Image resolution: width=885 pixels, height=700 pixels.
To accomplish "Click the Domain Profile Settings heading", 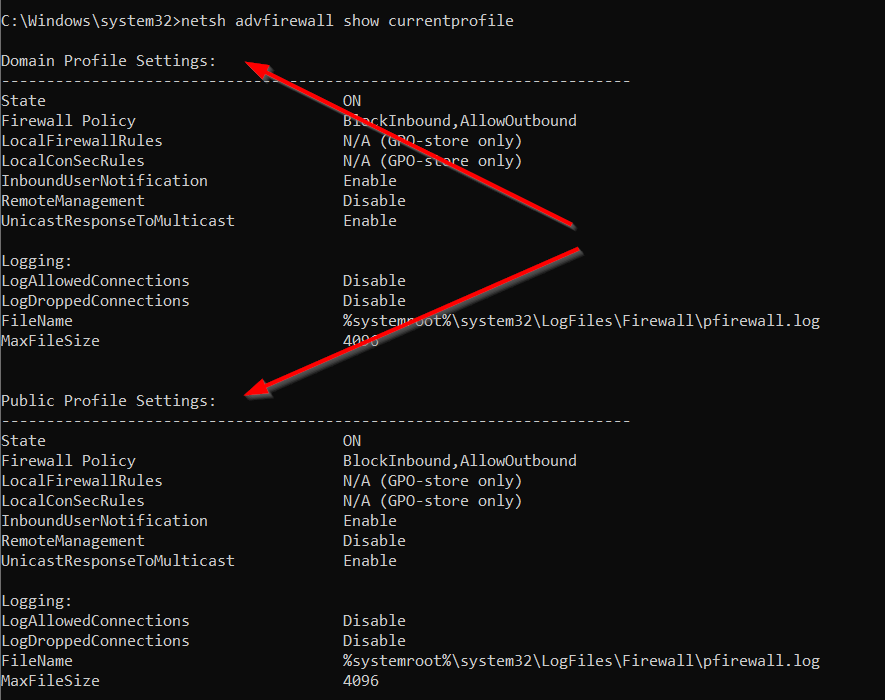I will click(108, 61).
